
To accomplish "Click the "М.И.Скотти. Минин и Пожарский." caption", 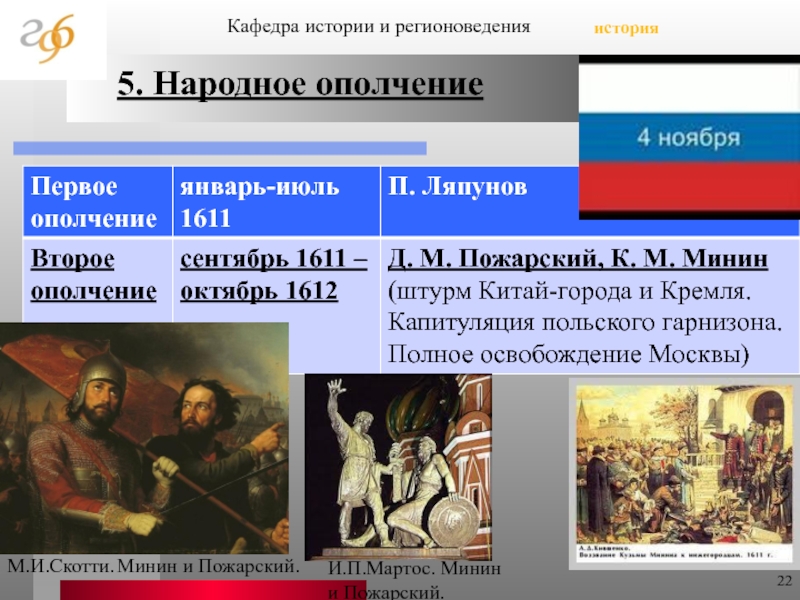I will (x=154, y=566).
